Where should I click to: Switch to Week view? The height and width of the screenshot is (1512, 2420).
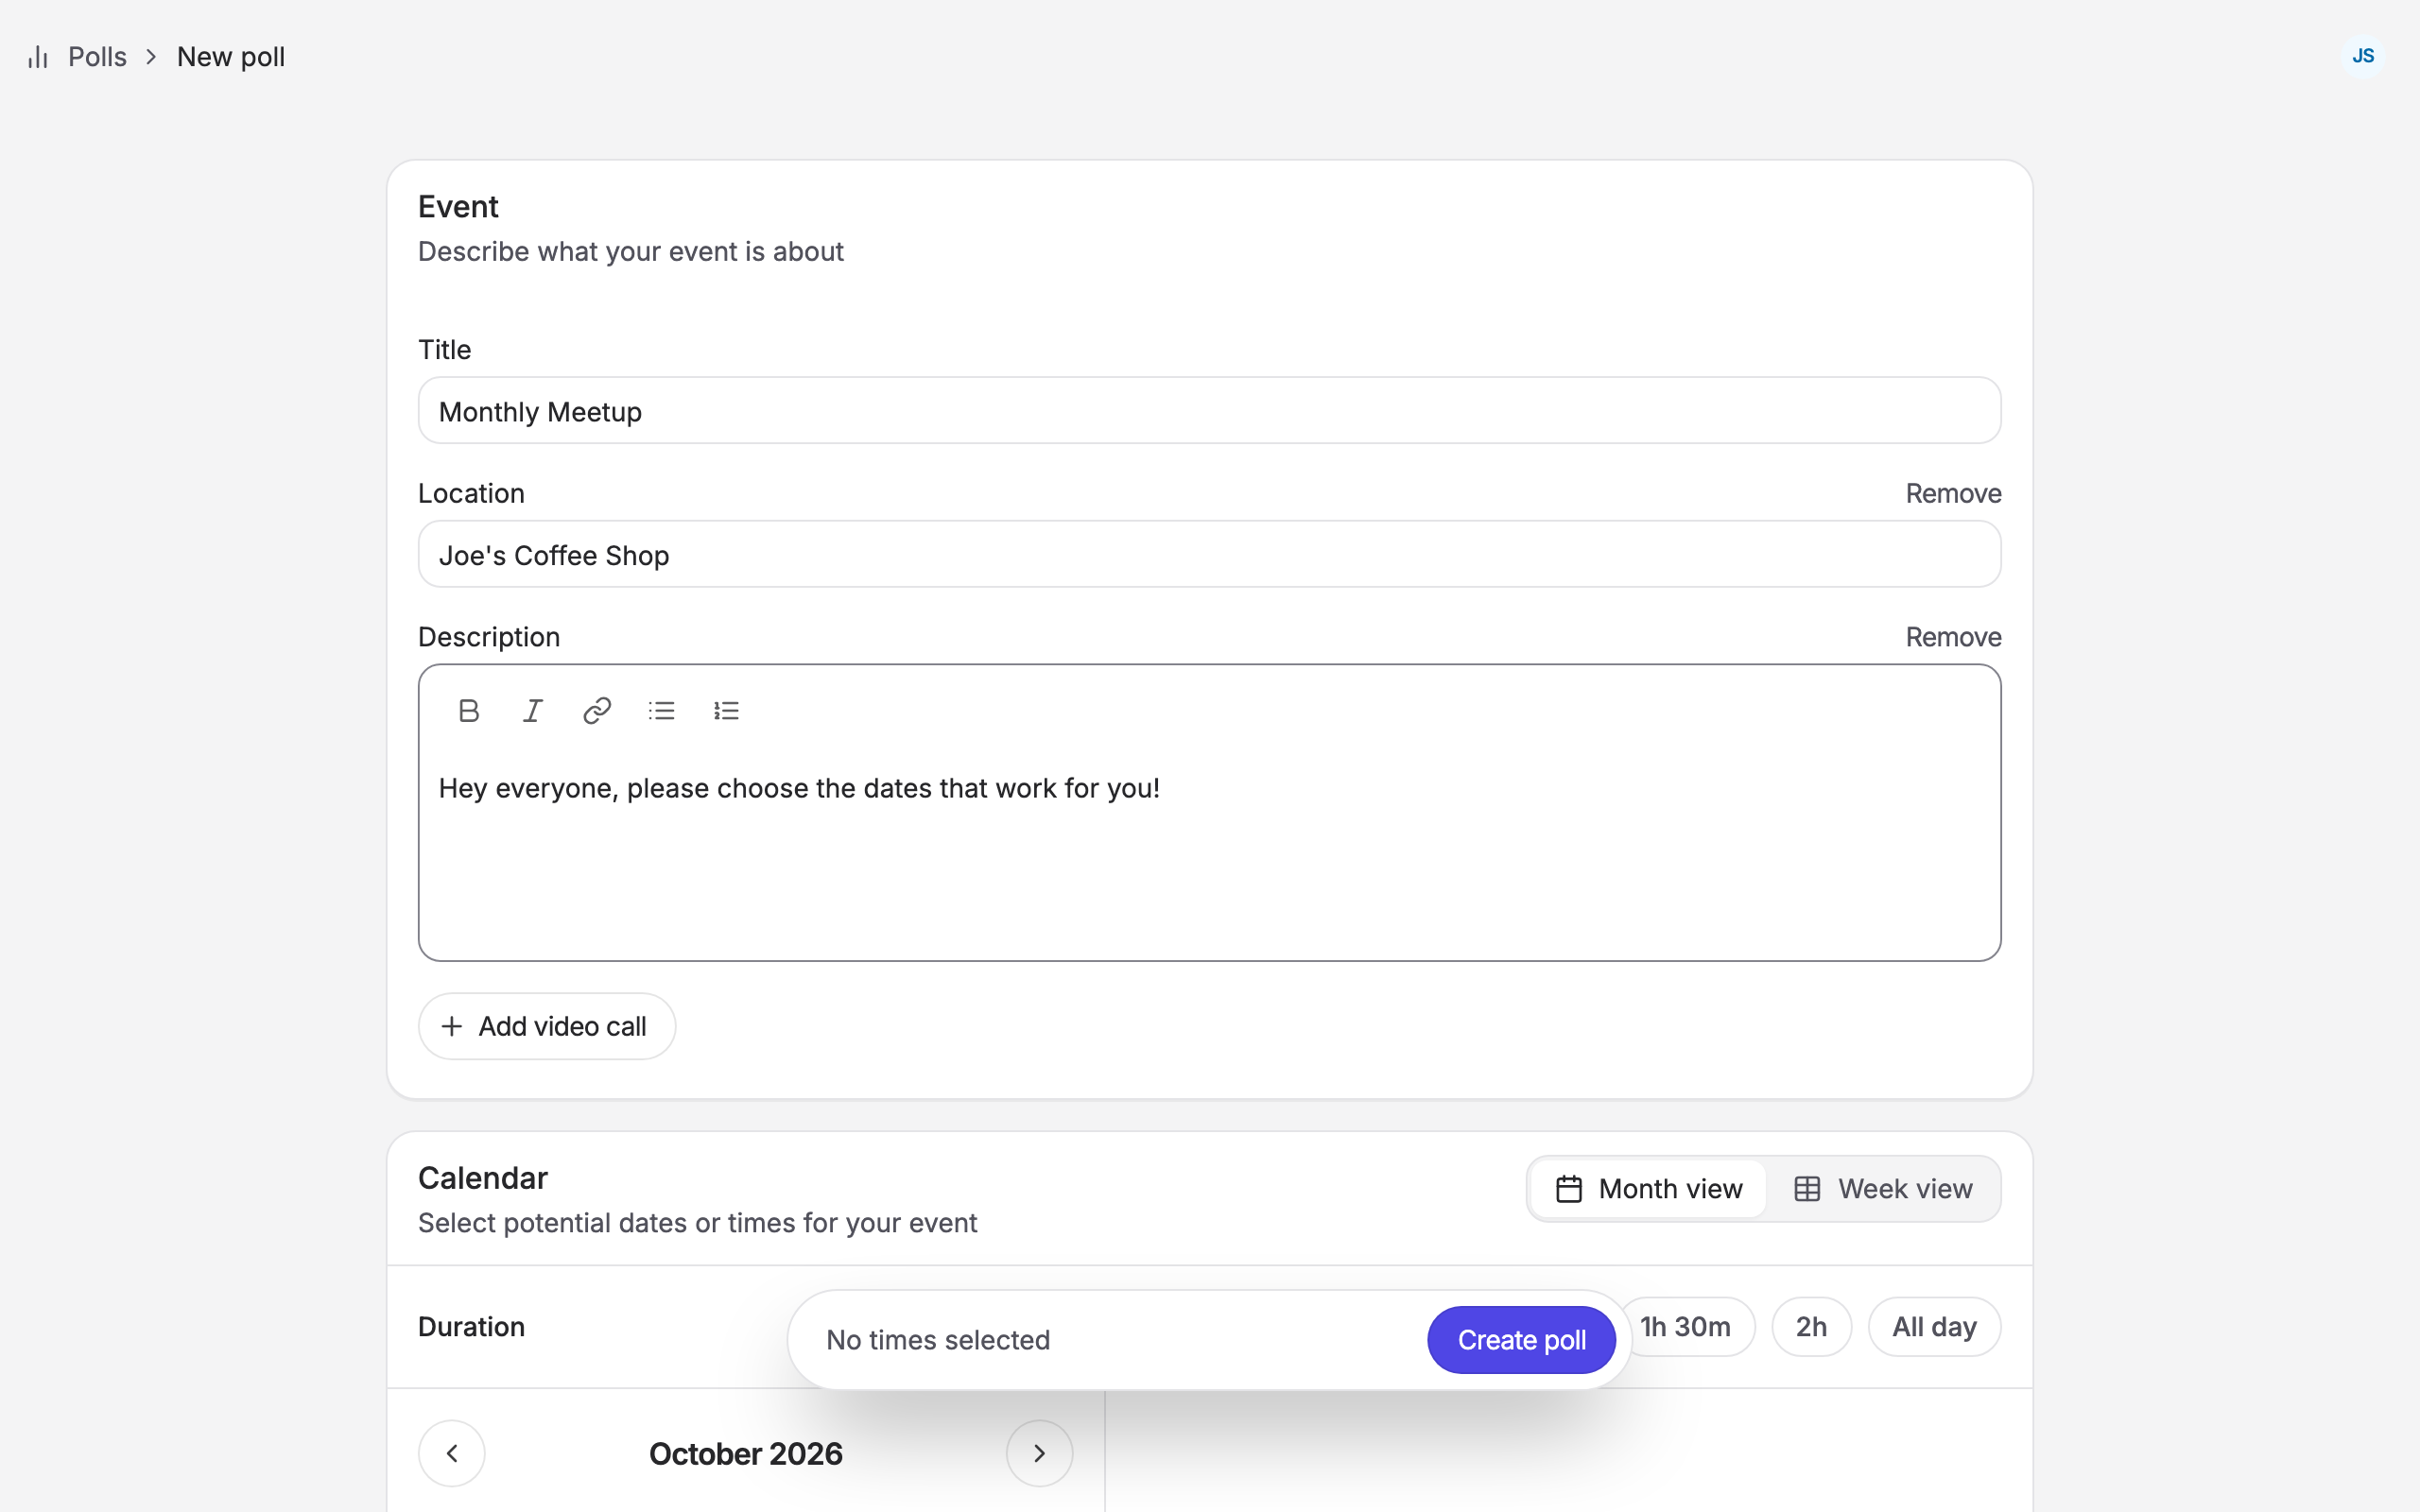1883,1189
